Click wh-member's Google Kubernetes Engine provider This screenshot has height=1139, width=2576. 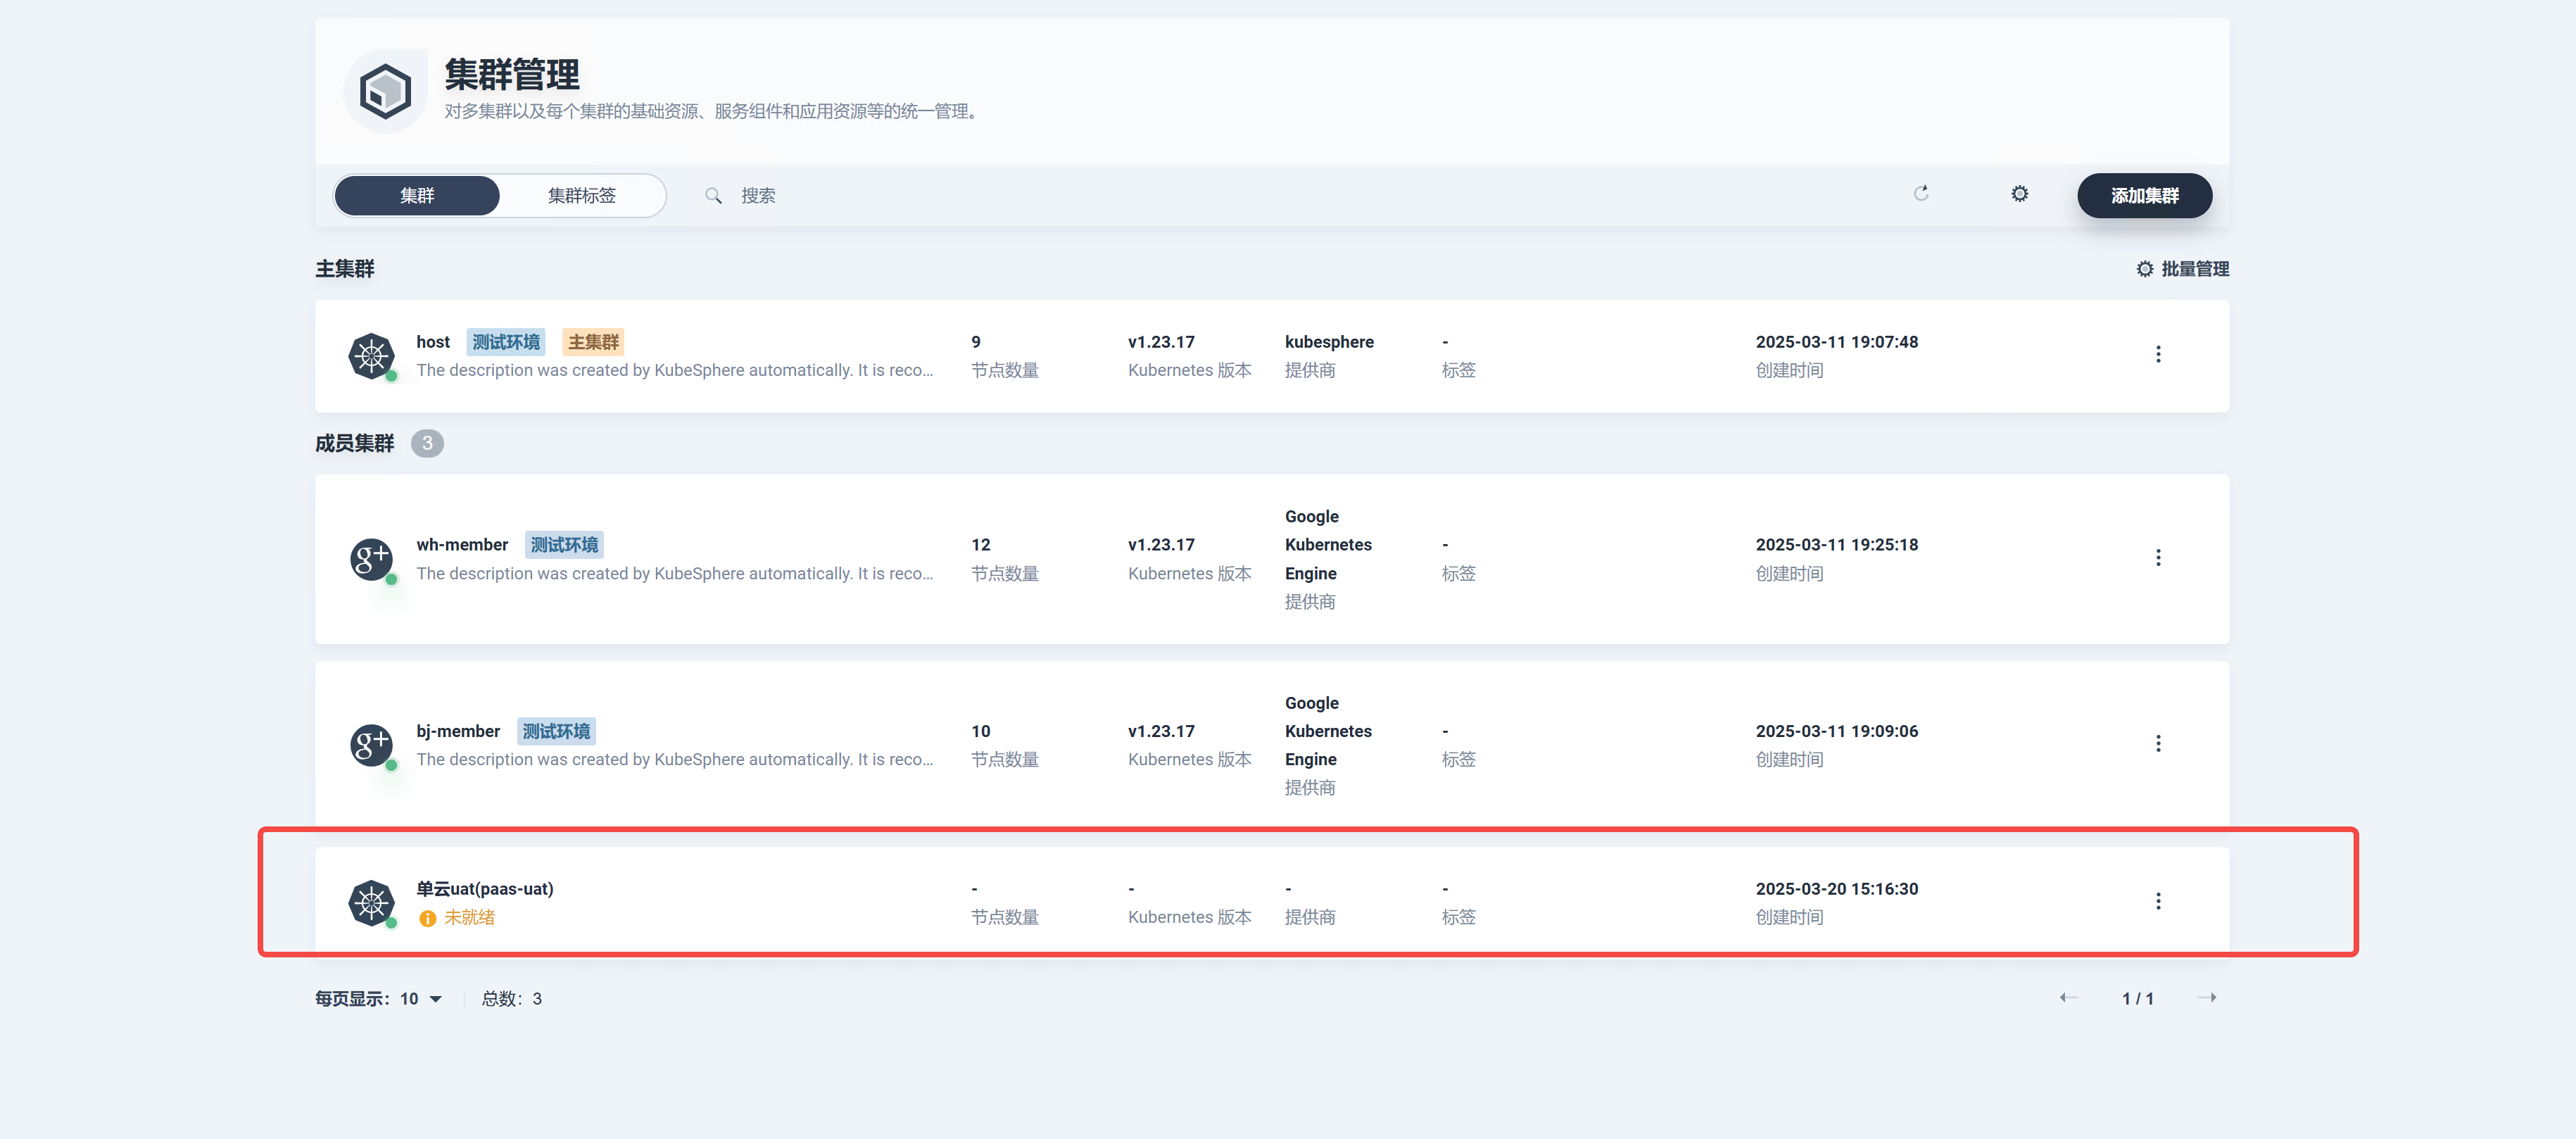coord(1328,545)
